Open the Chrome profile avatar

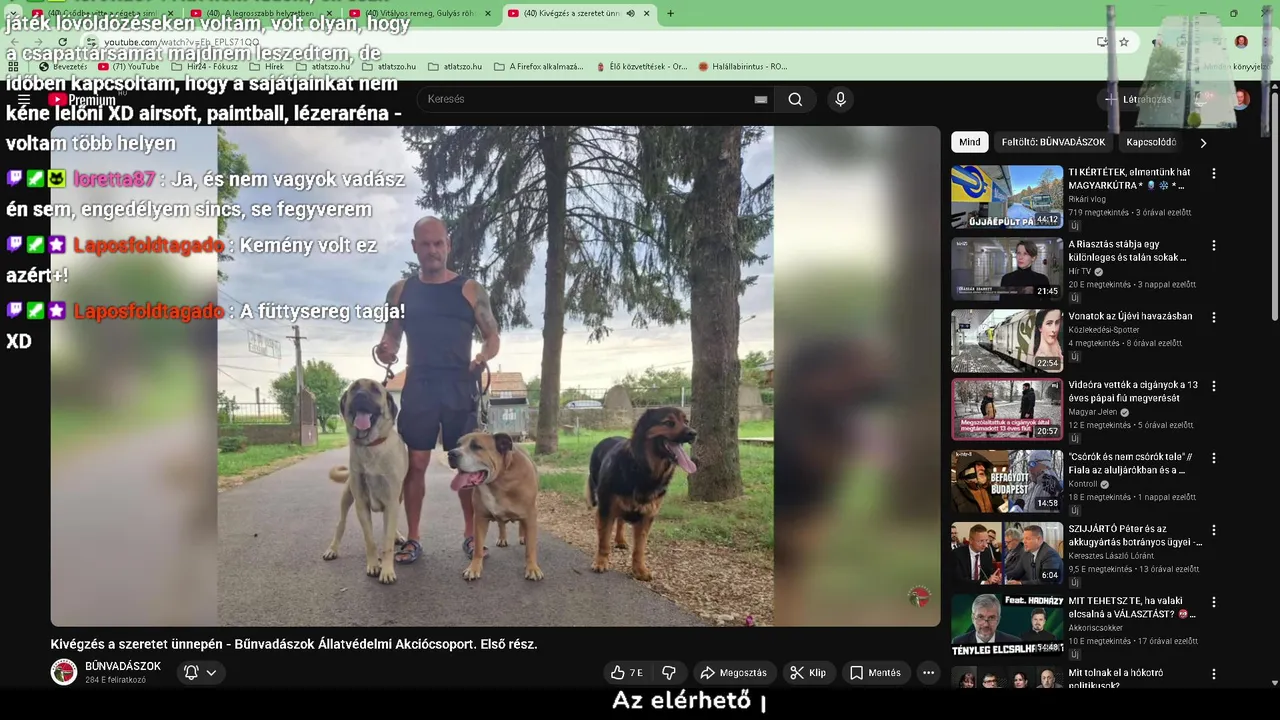click(x=1241, y=42)
